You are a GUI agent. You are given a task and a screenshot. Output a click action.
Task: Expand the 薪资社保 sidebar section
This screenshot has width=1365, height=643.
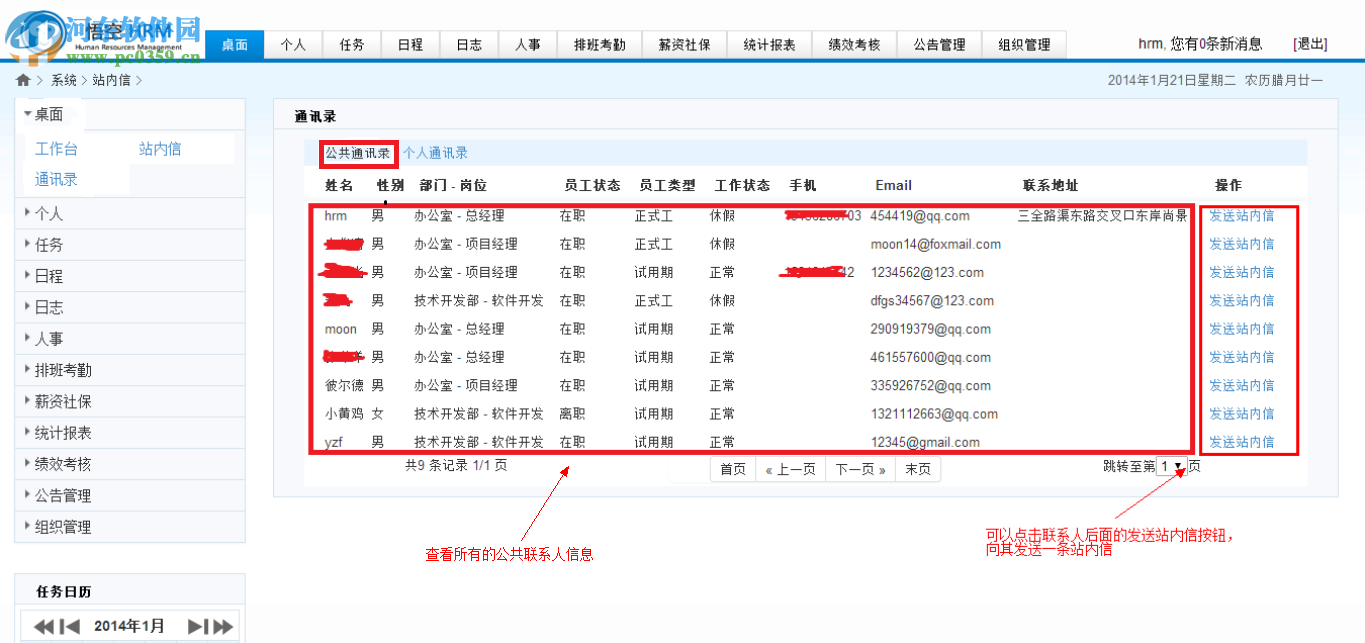pyautogui.click(x=60, y=400)
